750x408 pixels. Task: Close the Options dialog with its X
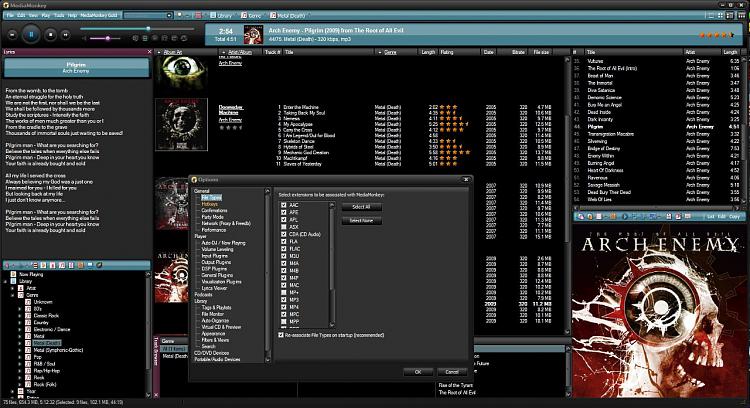466,179
